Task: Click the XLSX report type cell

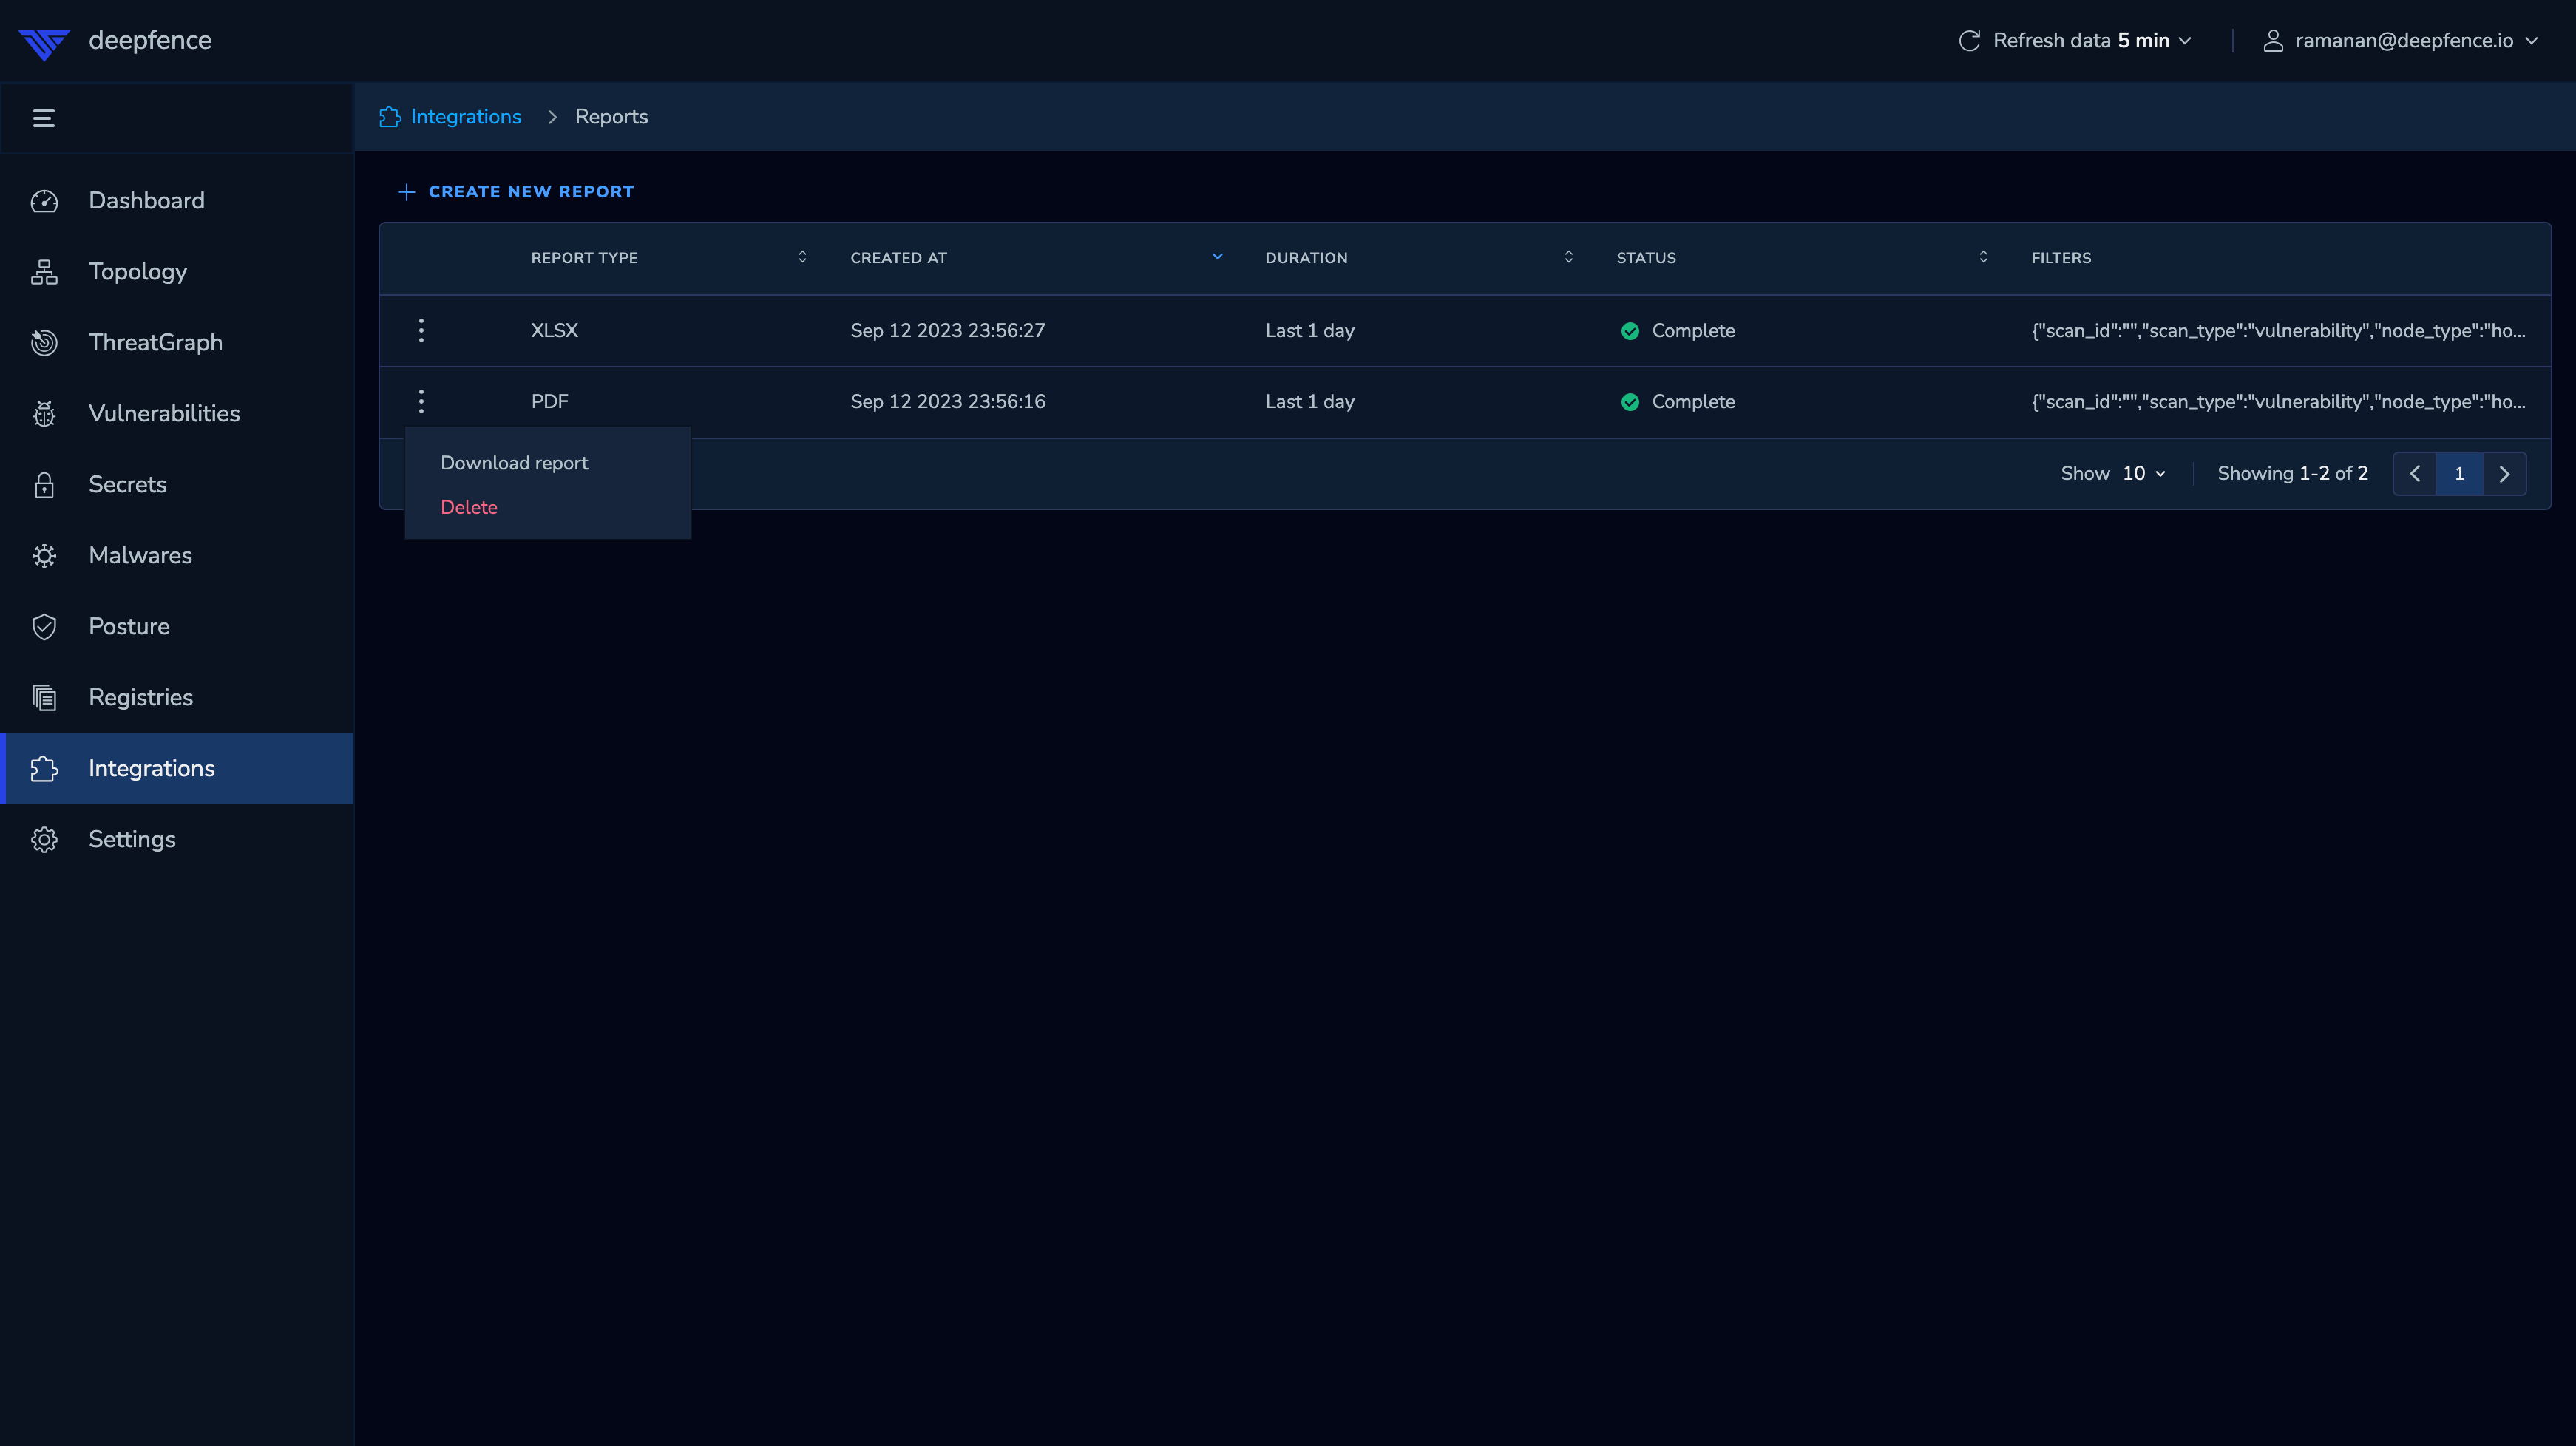Action: pyautogui.click(x=554, y=331)
